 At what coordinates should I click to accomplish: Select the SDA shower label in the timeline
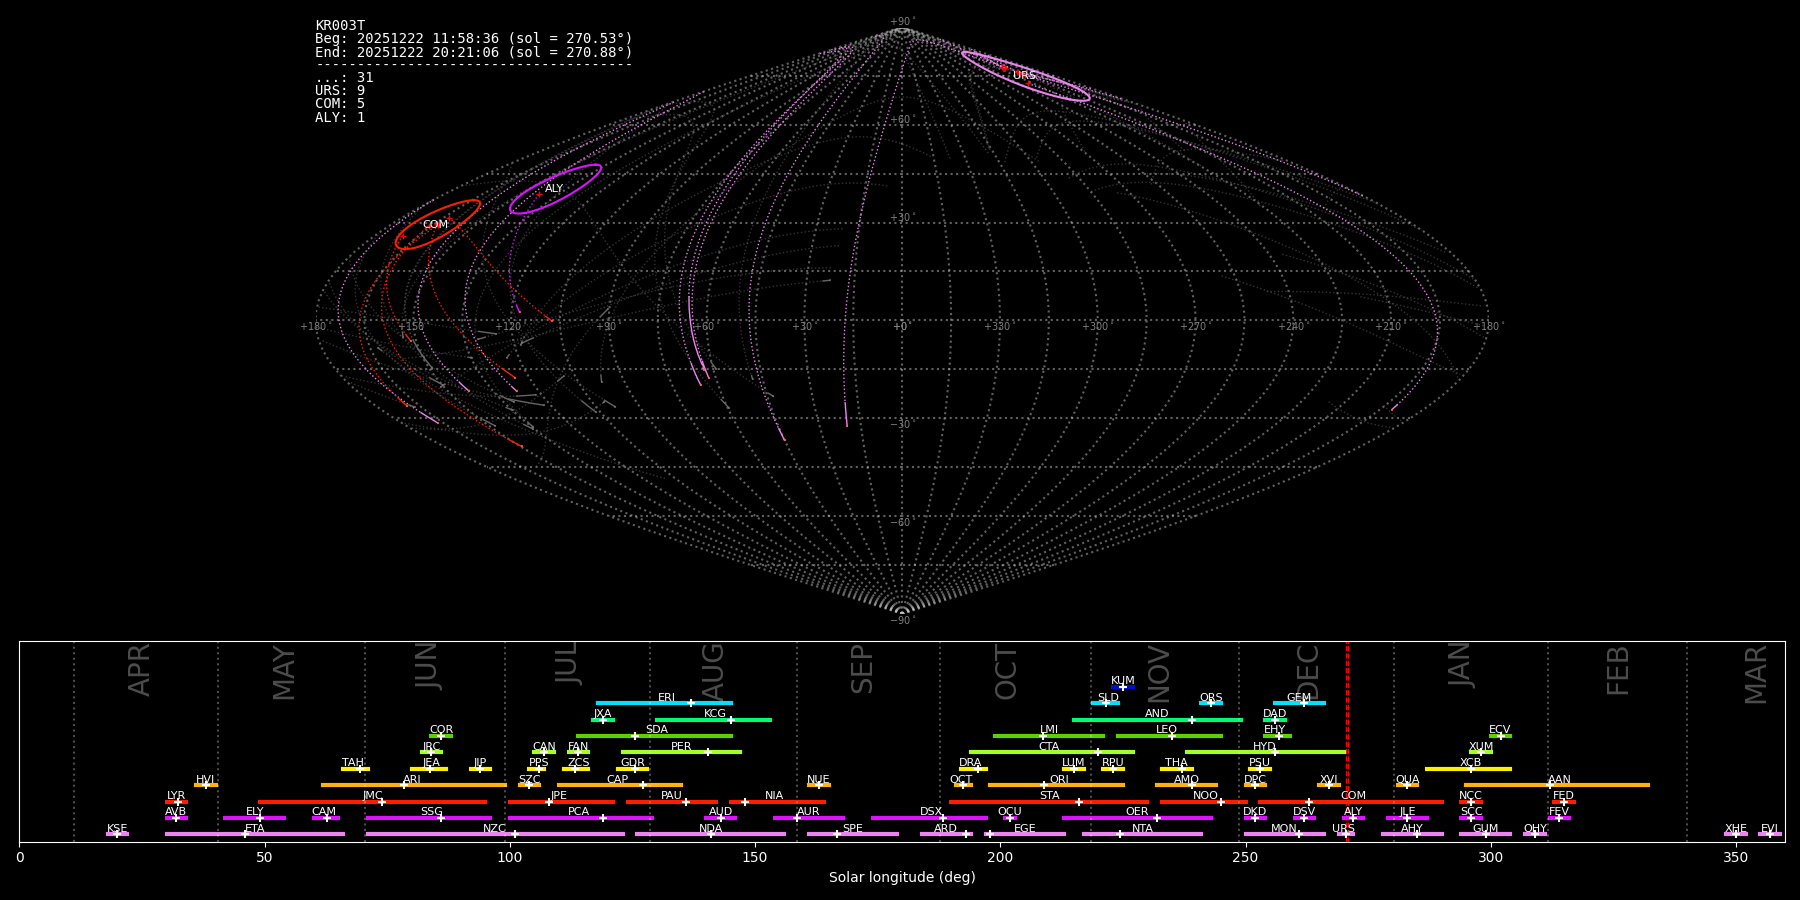pyautogui.click(x=656, y=730)
